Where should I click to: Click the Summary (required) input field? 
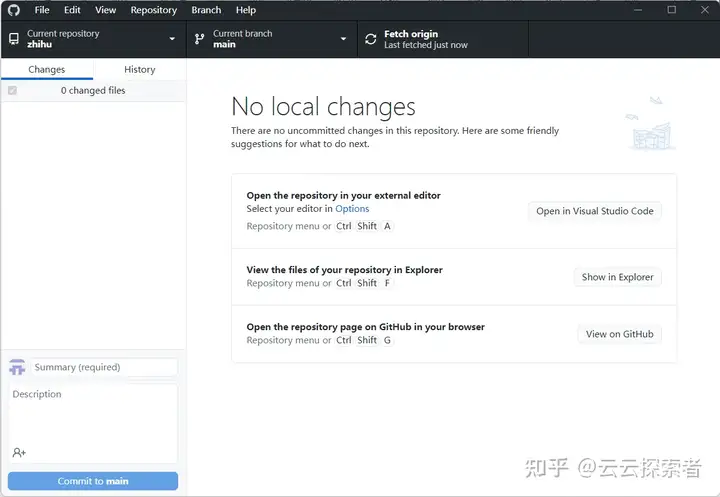tap(104, 367)
